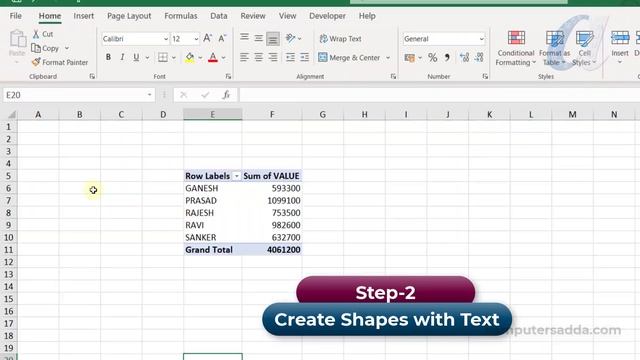The width and height of the screenshot is (640, 360).
Task: Open the Row Labels filter dropdown
Action: (x=236, y=176)
